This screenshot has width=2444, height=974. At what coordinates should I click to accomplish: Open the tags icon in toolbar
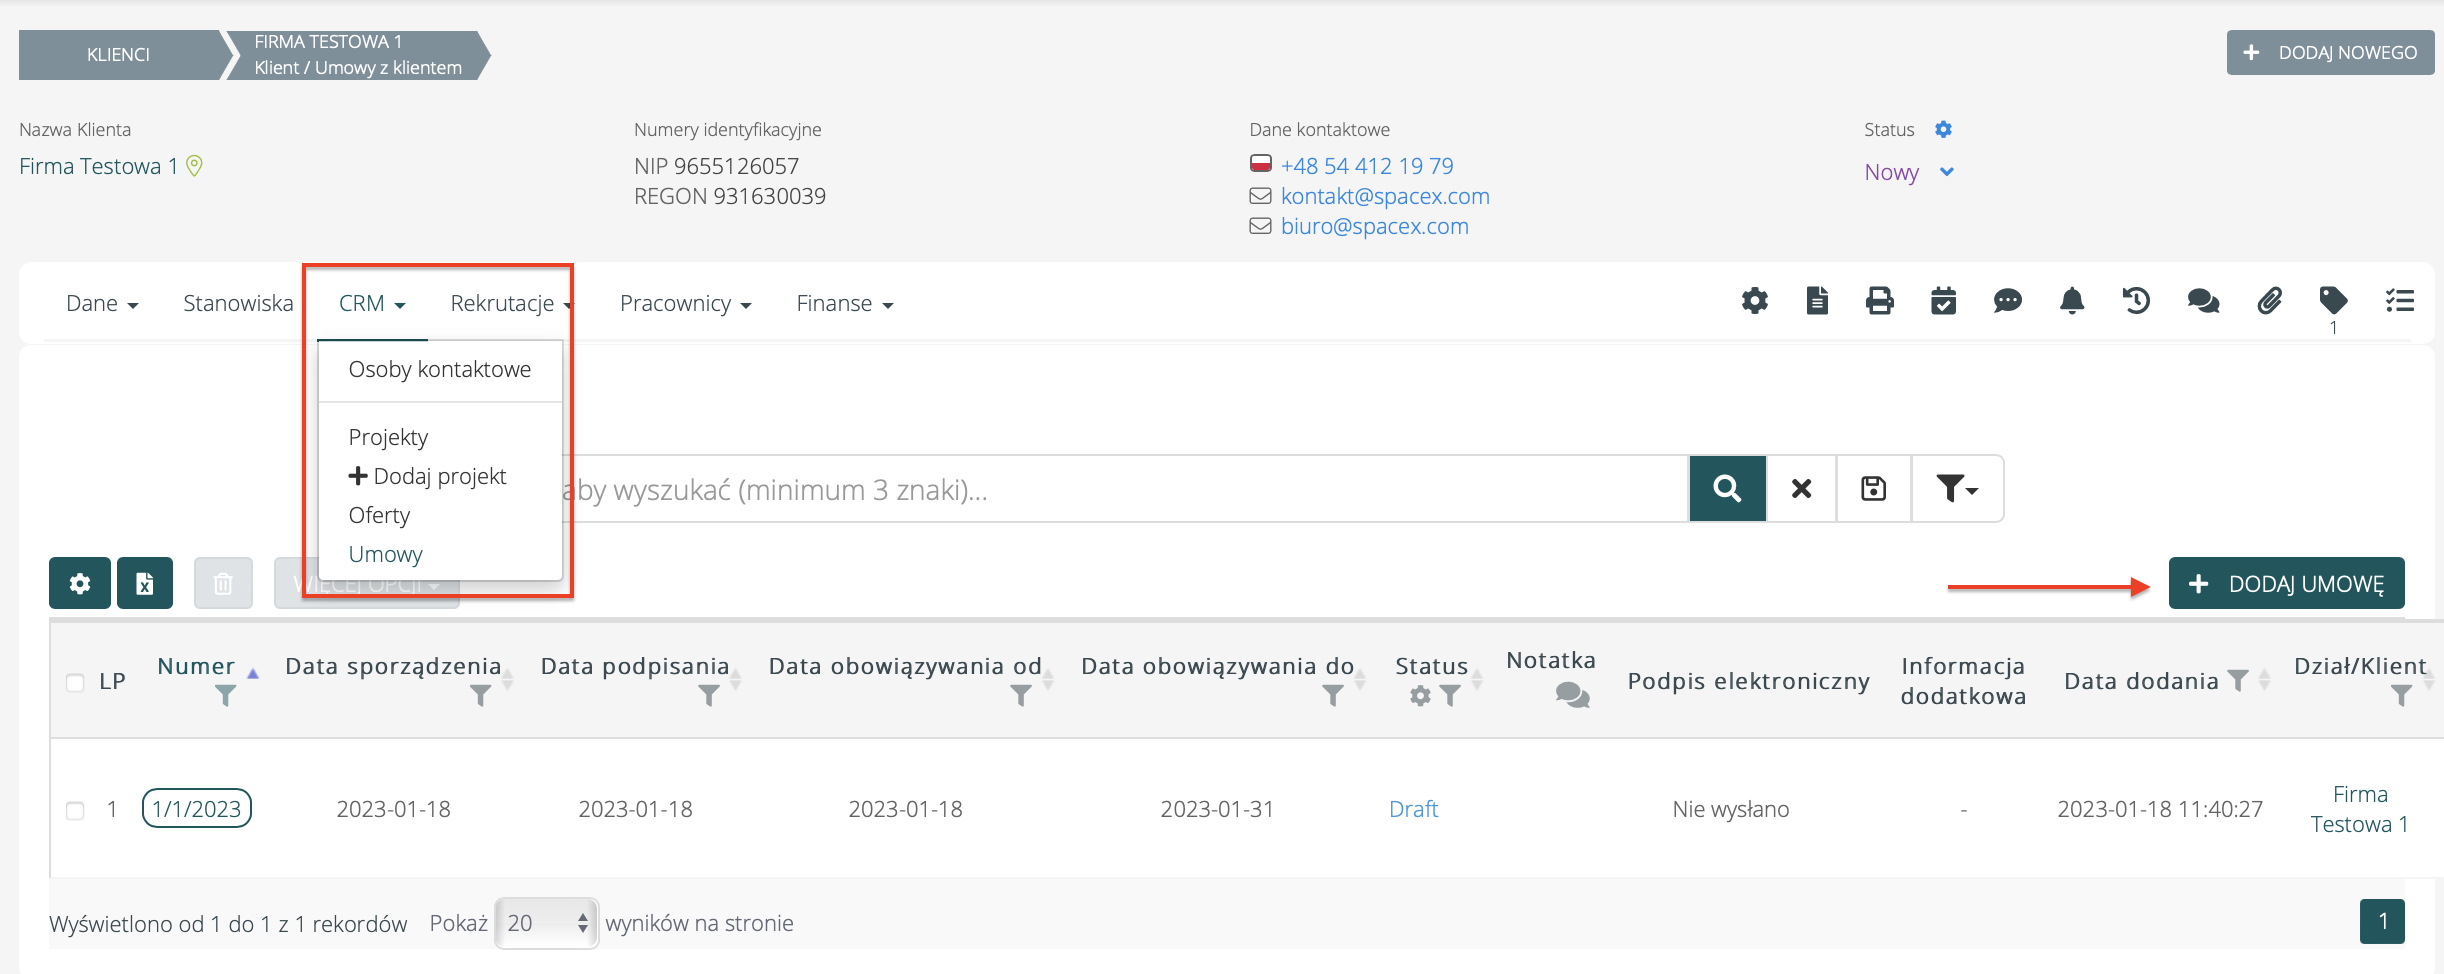(x=2332, y=300)
